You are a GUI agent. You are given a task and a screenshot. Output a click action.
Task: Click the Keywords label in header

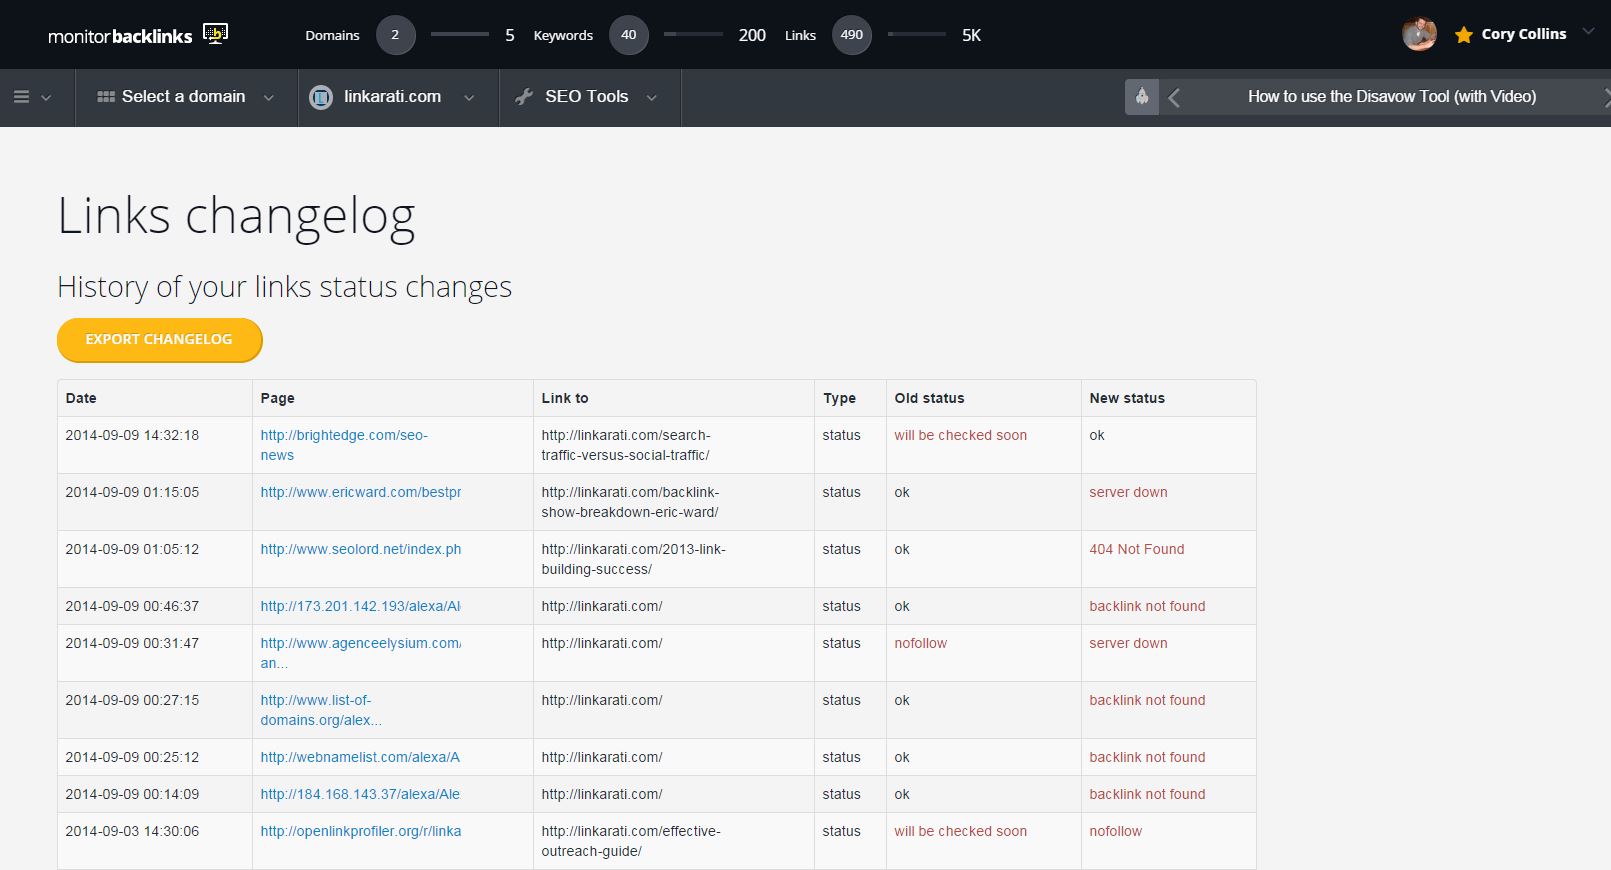(x=563, y=35)
